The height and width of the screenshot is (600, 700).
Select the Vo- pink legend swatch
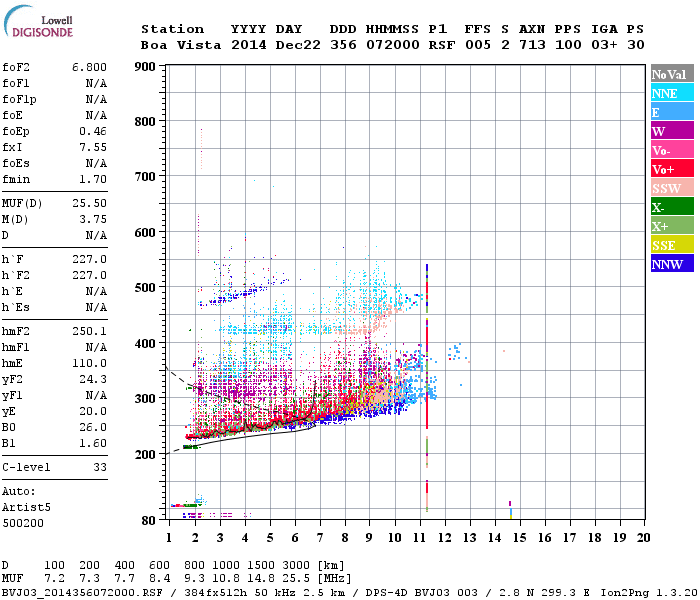[x=672, y=150]
